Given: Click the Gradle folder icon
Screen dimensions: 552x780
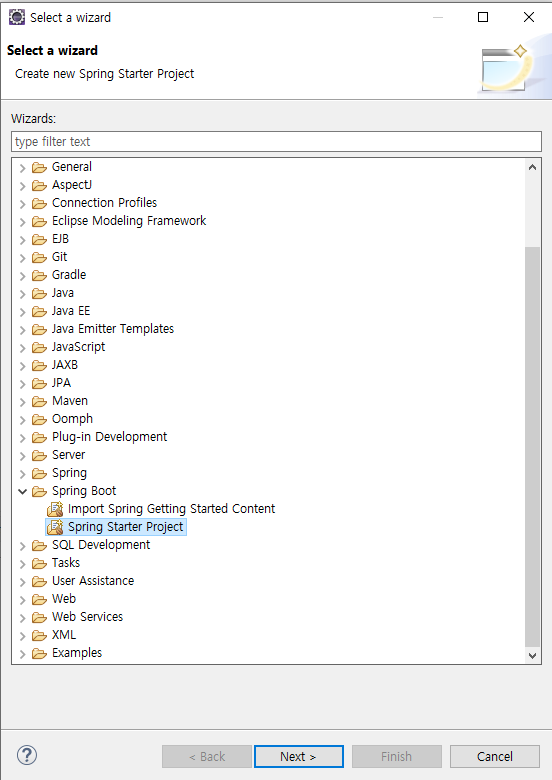Looking at the screenshot, I should (39, 276).
